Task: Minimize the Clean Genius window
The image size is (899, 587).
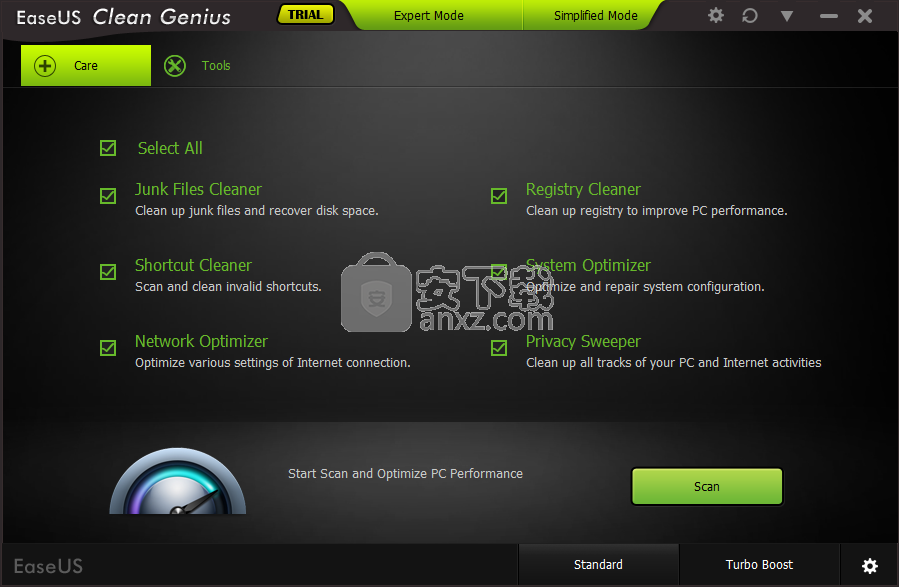Action: 828,17
